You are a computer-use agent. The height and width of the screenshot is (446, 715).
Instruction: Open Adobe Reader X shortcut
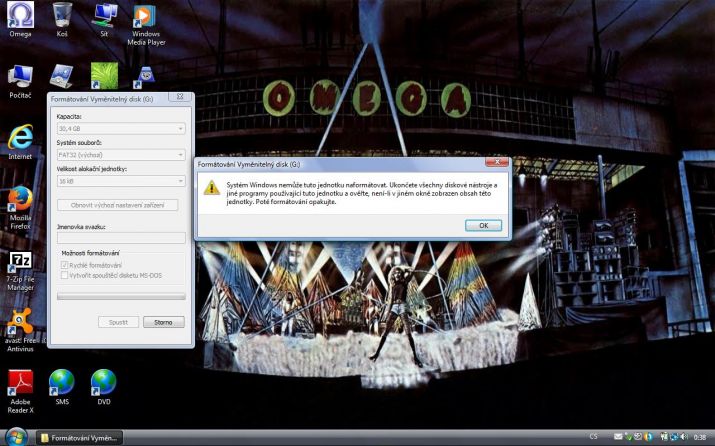(20, 391)
